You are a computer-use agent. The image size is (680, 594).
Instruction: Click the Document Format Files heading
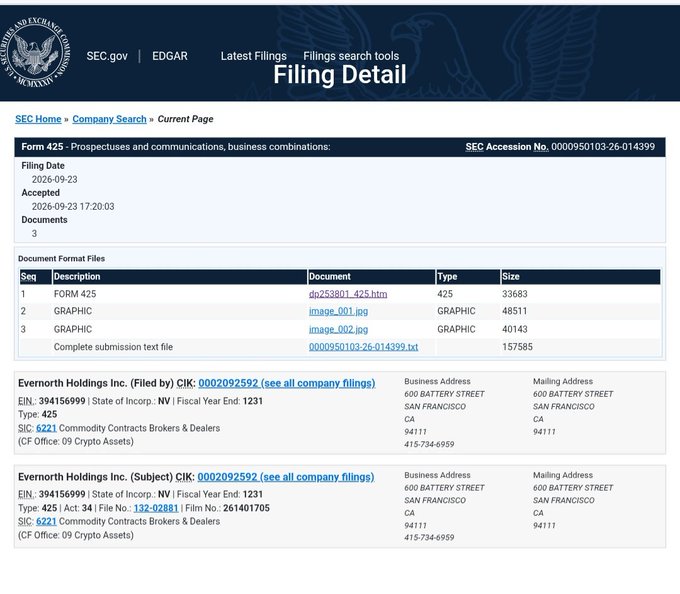[62, 259]
